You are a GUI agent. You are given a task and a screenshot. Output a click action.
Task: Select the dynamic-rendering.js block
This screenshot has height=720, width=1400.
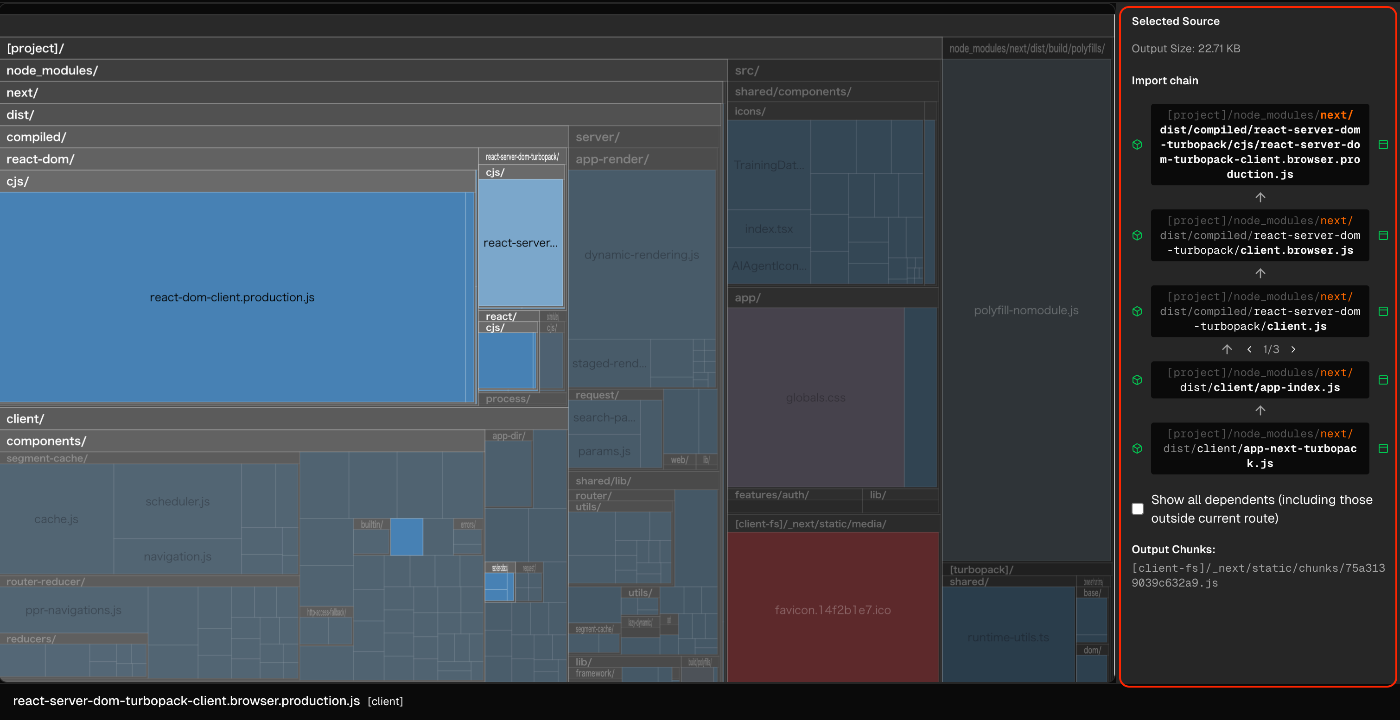pyautogui.click(x=642, y=255)
